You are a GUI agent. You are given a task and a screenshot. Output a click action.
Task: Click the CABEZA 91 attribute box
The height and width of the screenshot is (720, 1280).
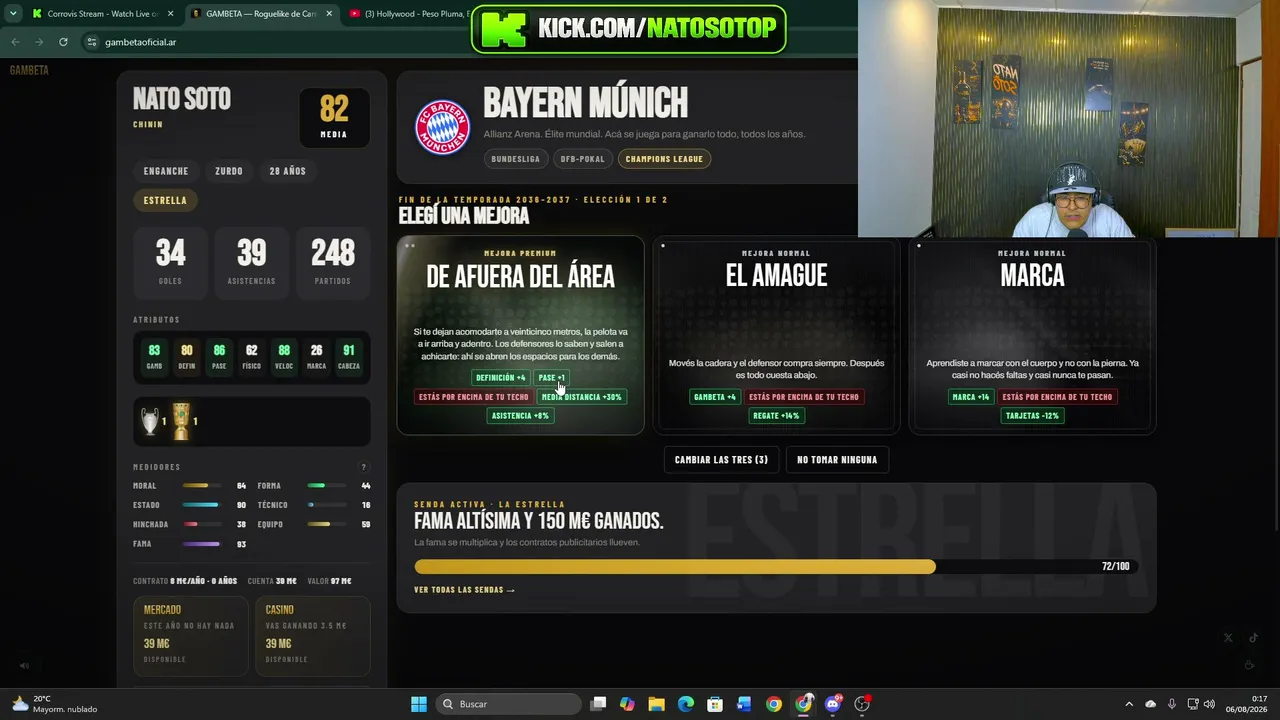coord(348,357)
